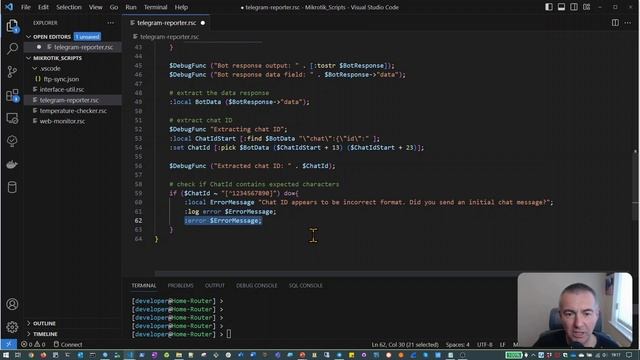640x360 pixels.
Task: Open the Explorer view in the activity bar
Action: point(12,26)
